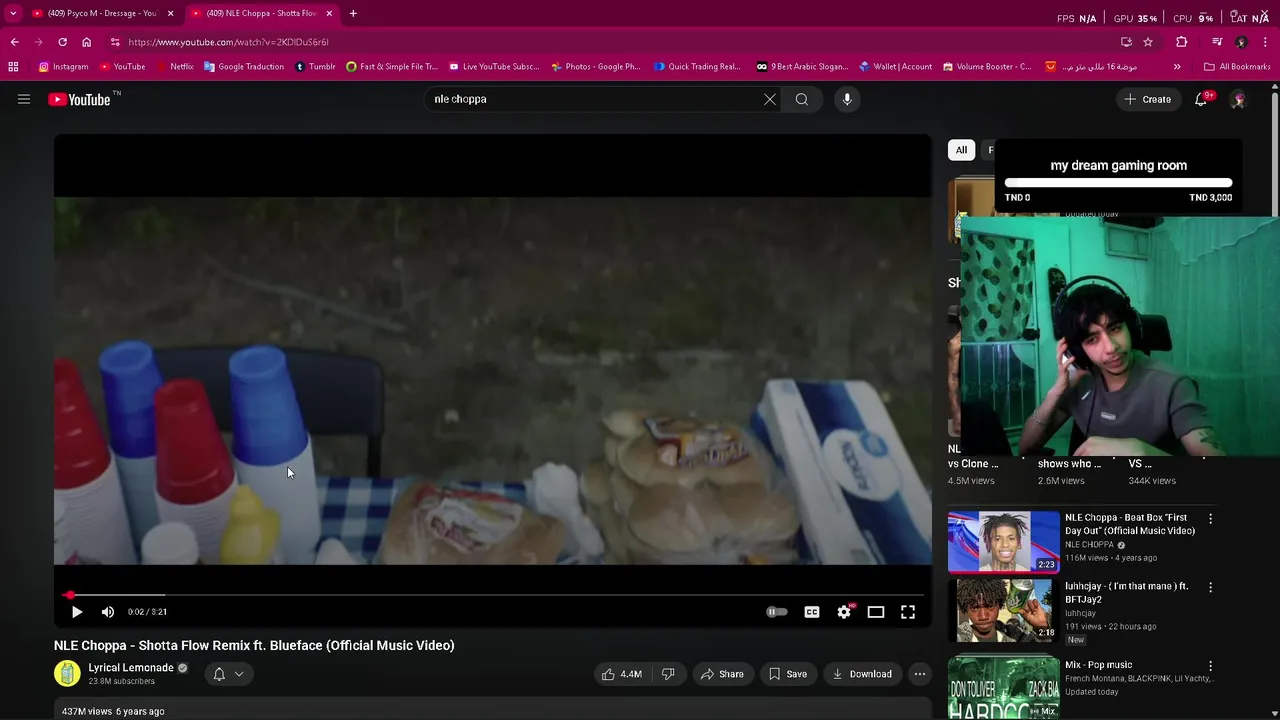Open a new browser tab with plus

[x=353, y=13]
